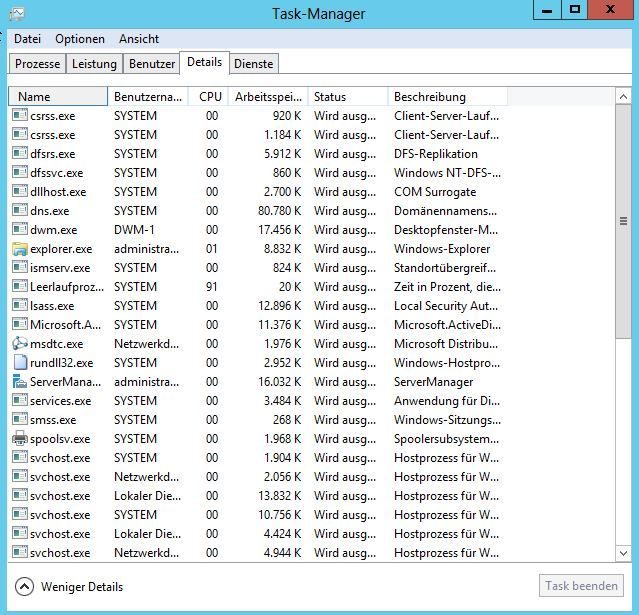
Task: Sort by the Beschreibung column header
Action: coord(448,97)
